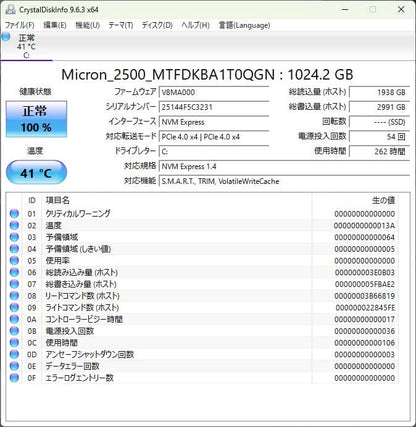The image size is (416, 427).
Task: Click the total host writes value 2991 GB
Action: (x=379, y=107)
